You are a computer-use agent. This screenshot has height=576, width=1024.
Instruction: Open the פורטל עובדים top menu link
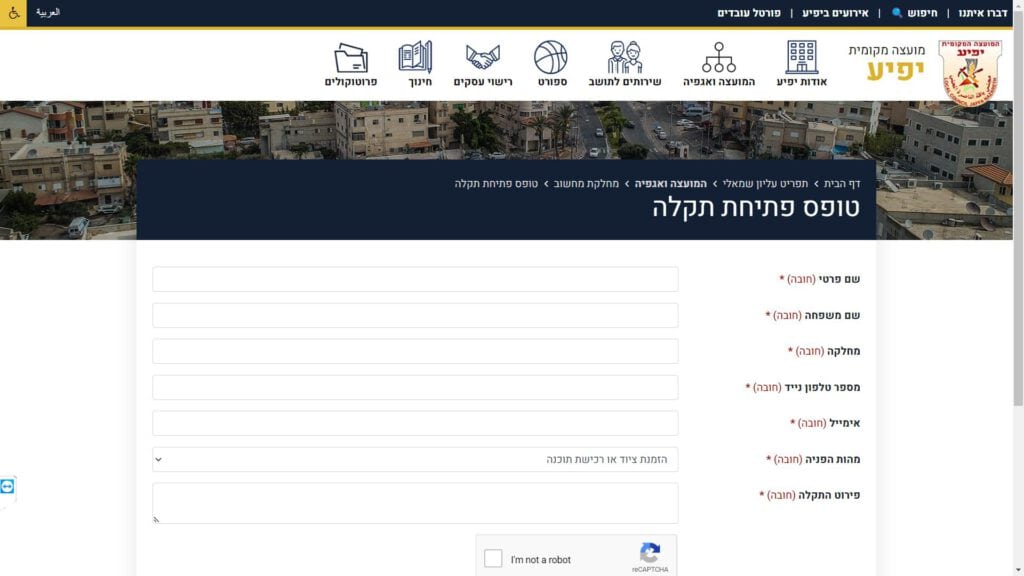(750, 13)
